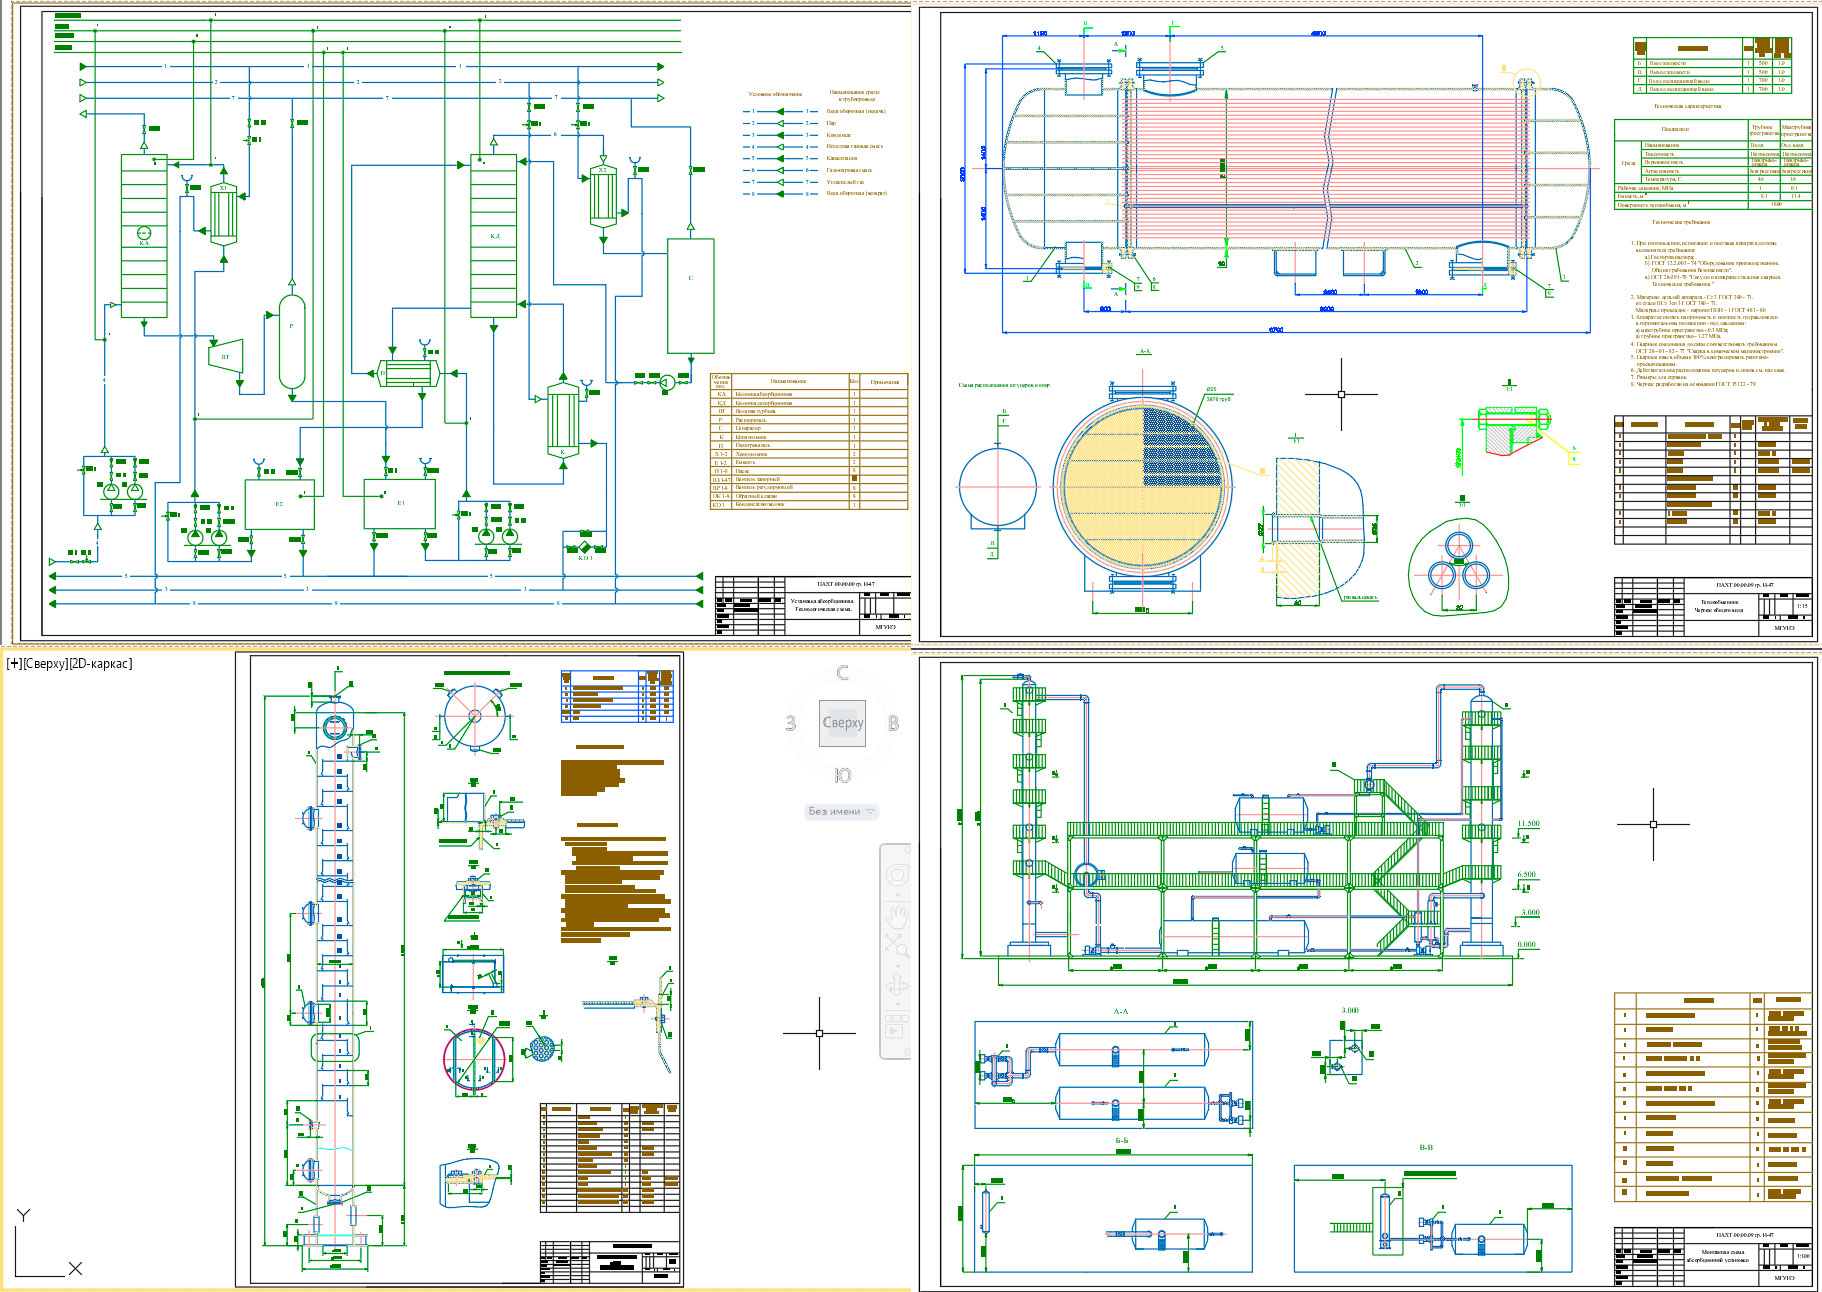Click the Б-Б section label
This screenshot has height=1292, width=1822.
[x=1121, y=1141]
